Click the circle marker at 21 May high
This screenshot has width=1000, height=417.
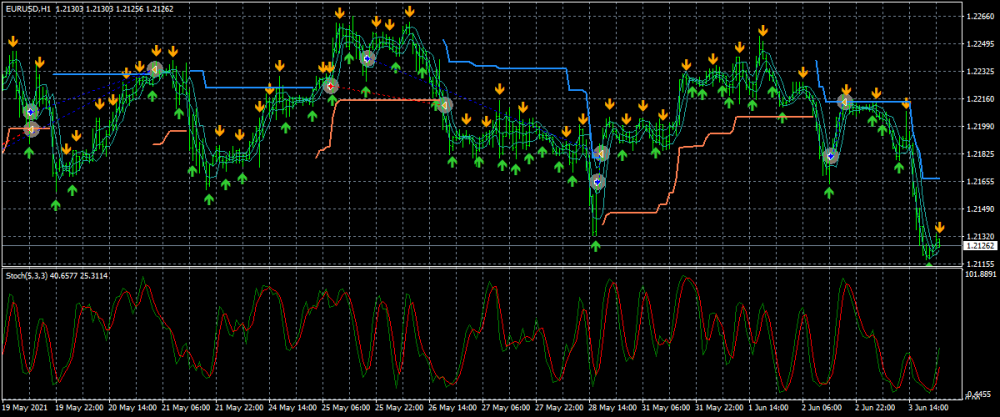click(155, 69)
